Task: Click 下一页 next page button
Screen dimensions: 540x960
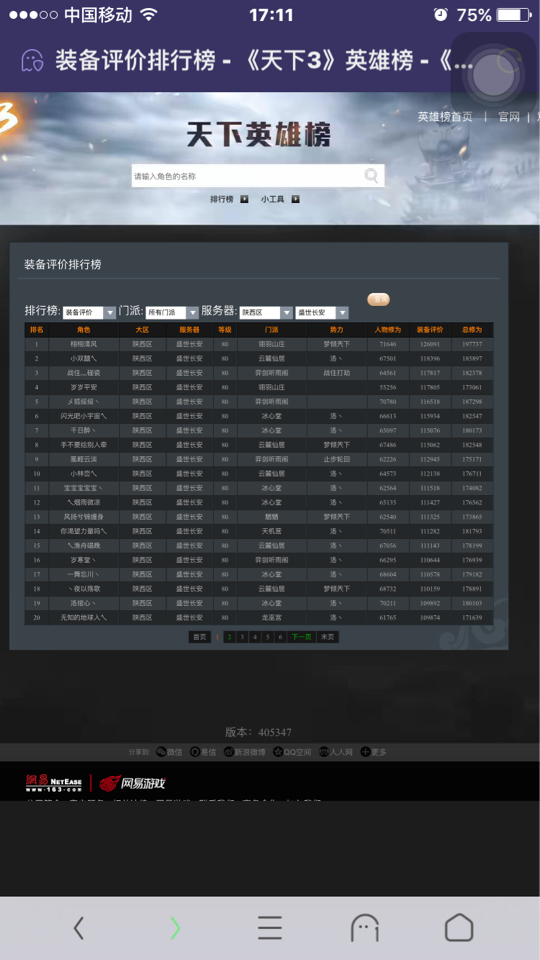Action: coord(302,637)
